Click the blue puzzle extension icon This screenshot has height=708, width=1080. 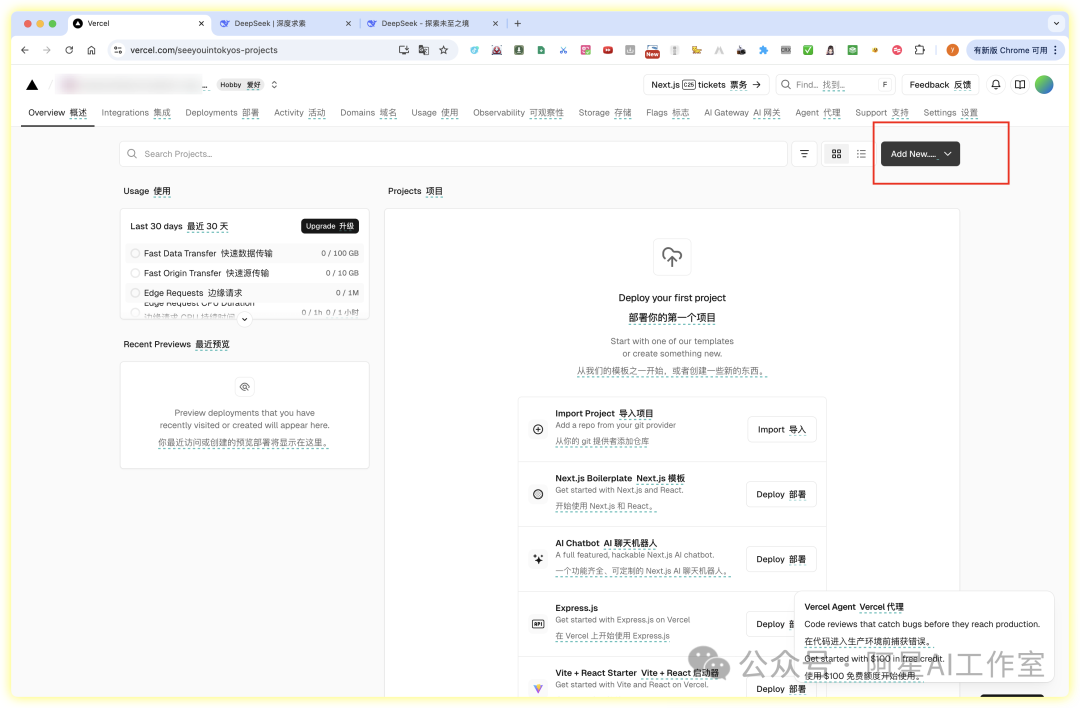click(763, 50)
